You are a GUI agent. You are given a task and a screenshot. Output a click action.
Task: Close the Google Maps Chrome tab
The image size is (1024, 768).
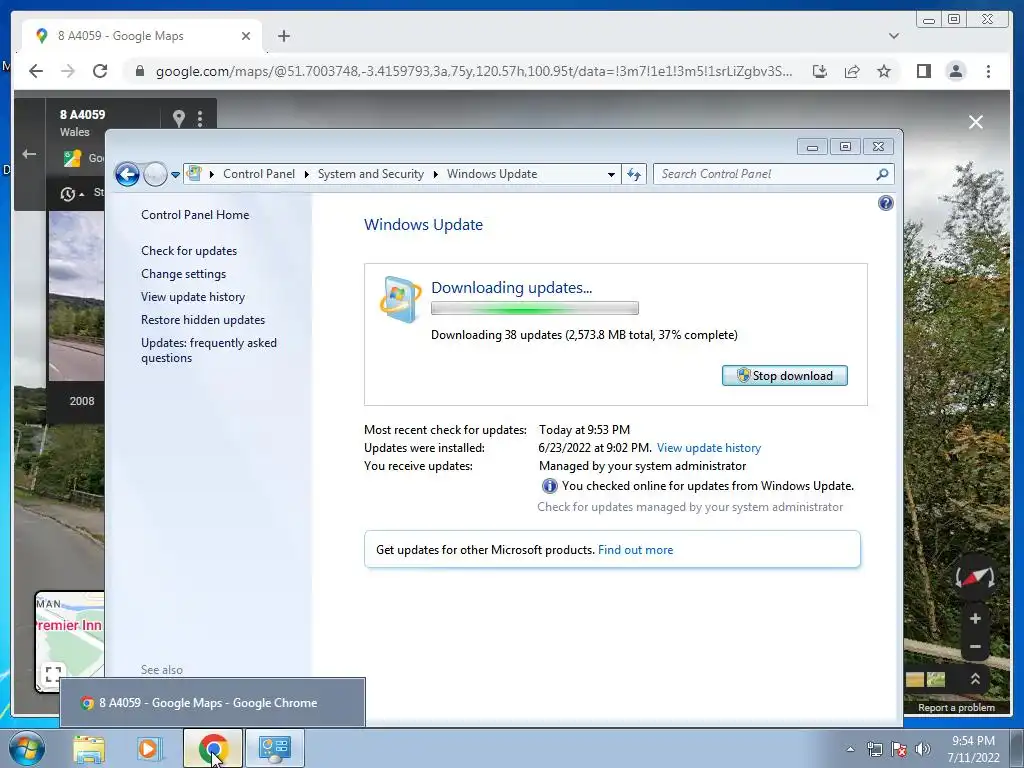pos(246,36)
